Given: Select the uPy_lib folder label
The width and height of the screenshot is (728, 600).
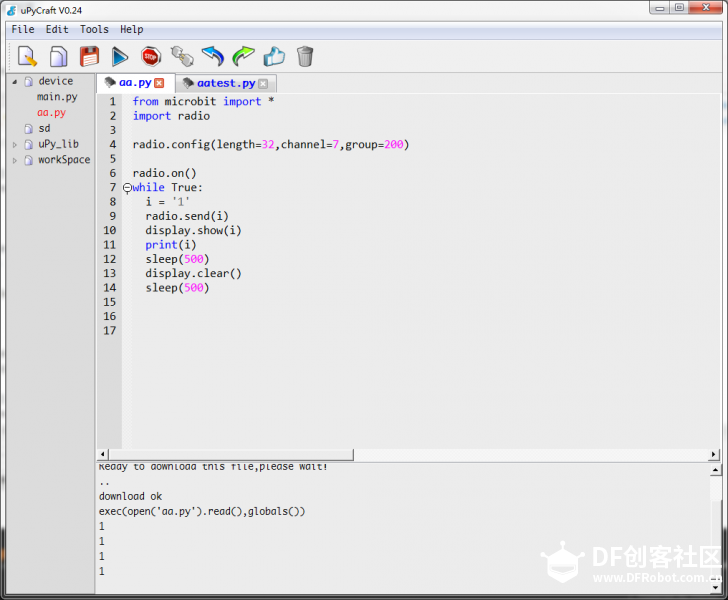Looking at the screenshot, I should point(58,144).
